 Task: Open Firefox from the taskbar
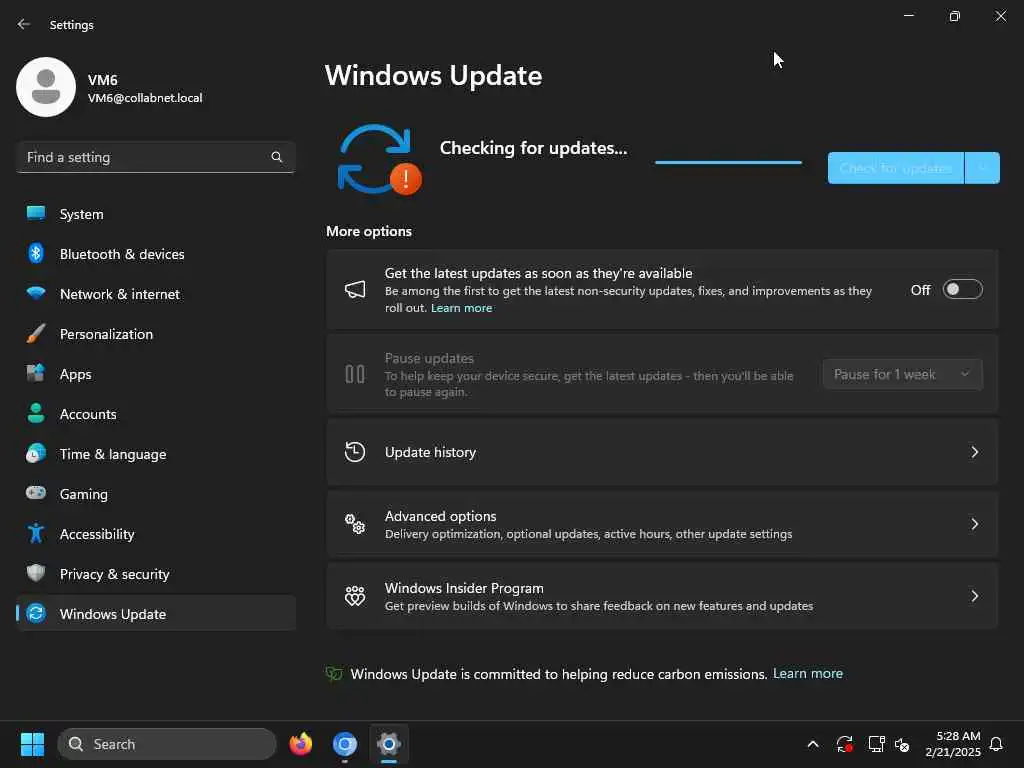click(x=300, y=744)
